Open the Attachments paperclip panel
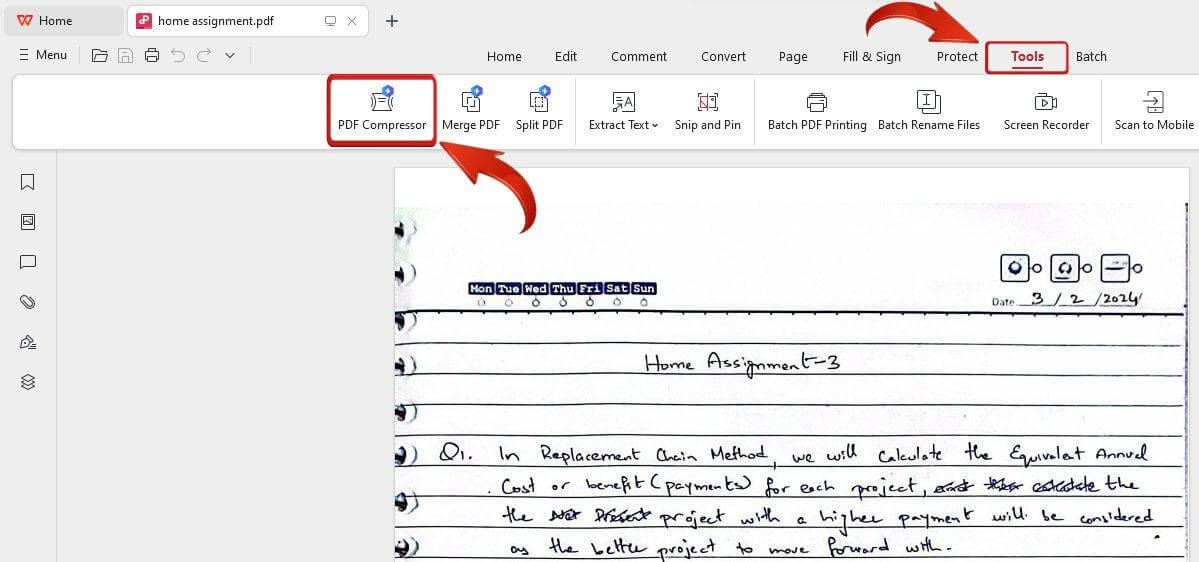 pyautogui.click(x=28, y=302)
